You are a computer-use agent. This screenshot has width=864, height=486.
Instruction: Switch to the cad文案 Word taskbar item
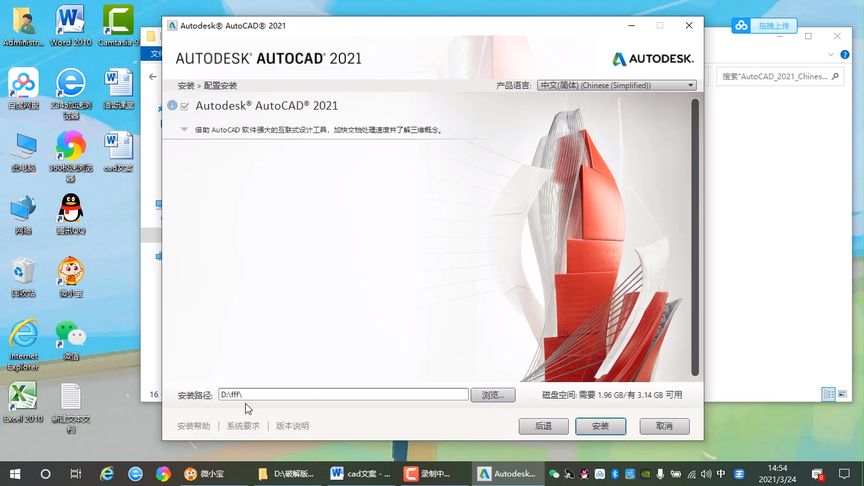[x=361, y=474]
